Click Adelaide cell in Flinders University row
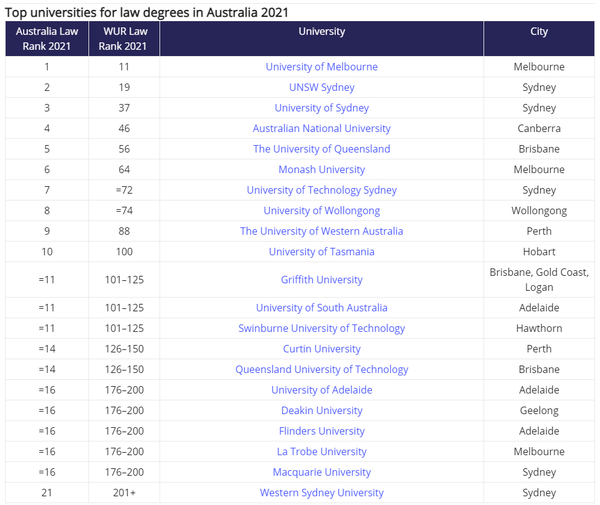600x505 pixels. pos(539,431)
